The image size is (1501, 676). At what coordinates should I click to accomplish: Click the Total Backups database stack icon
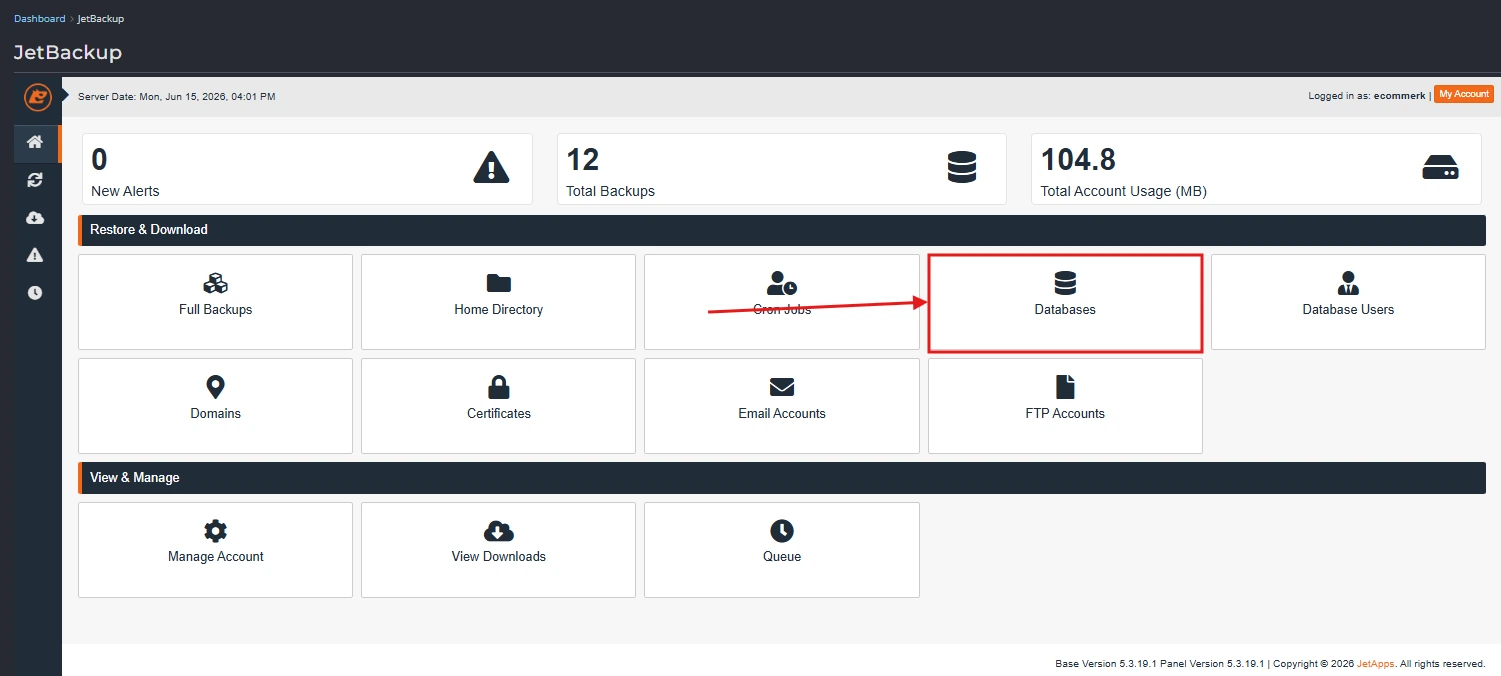(x=962, y=167)
